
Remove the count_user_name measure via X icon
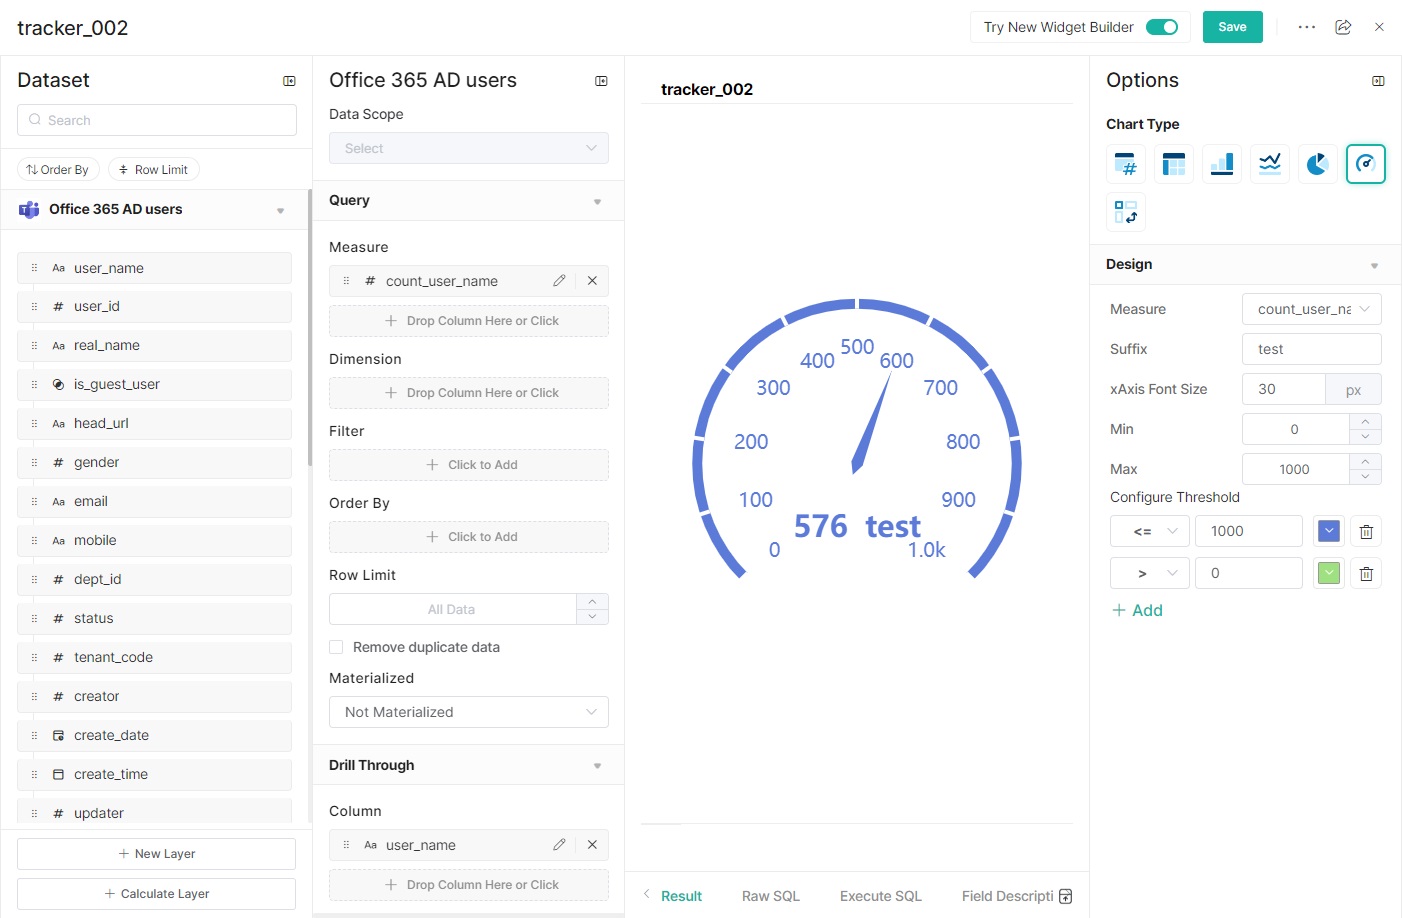[x=592, y=281]
